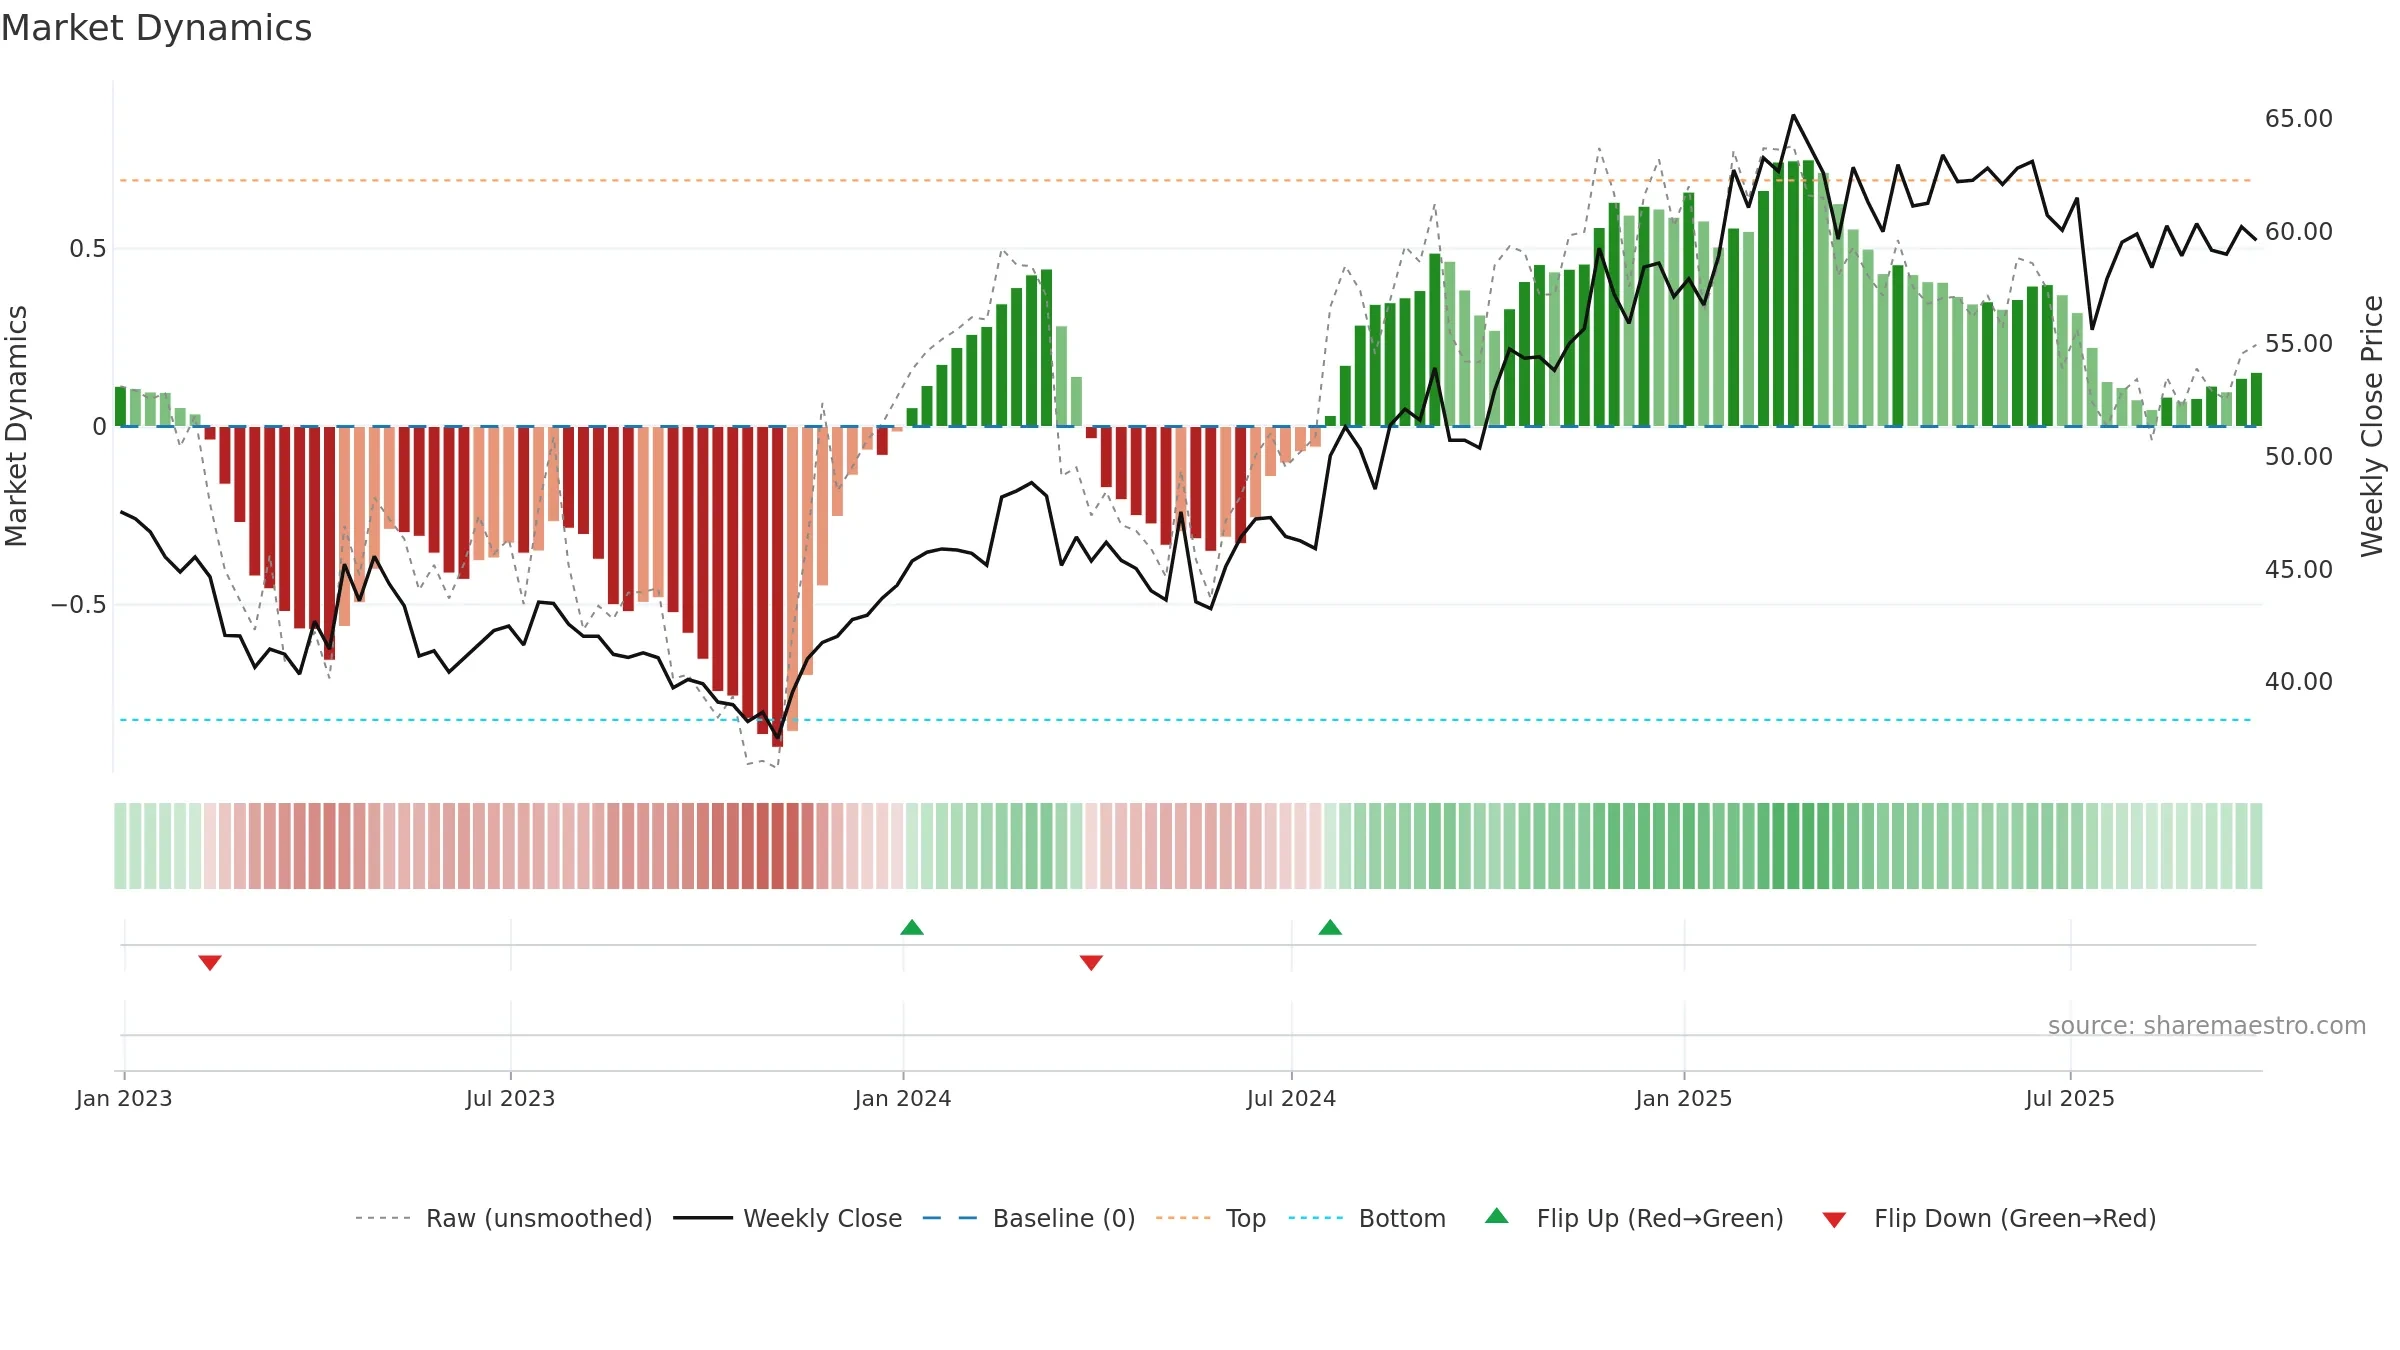The height and width of the screenshot is (1350, 2400).
Task: Toggle the Baseline (0) legend entry
Action: (x=1028, y=1218)
